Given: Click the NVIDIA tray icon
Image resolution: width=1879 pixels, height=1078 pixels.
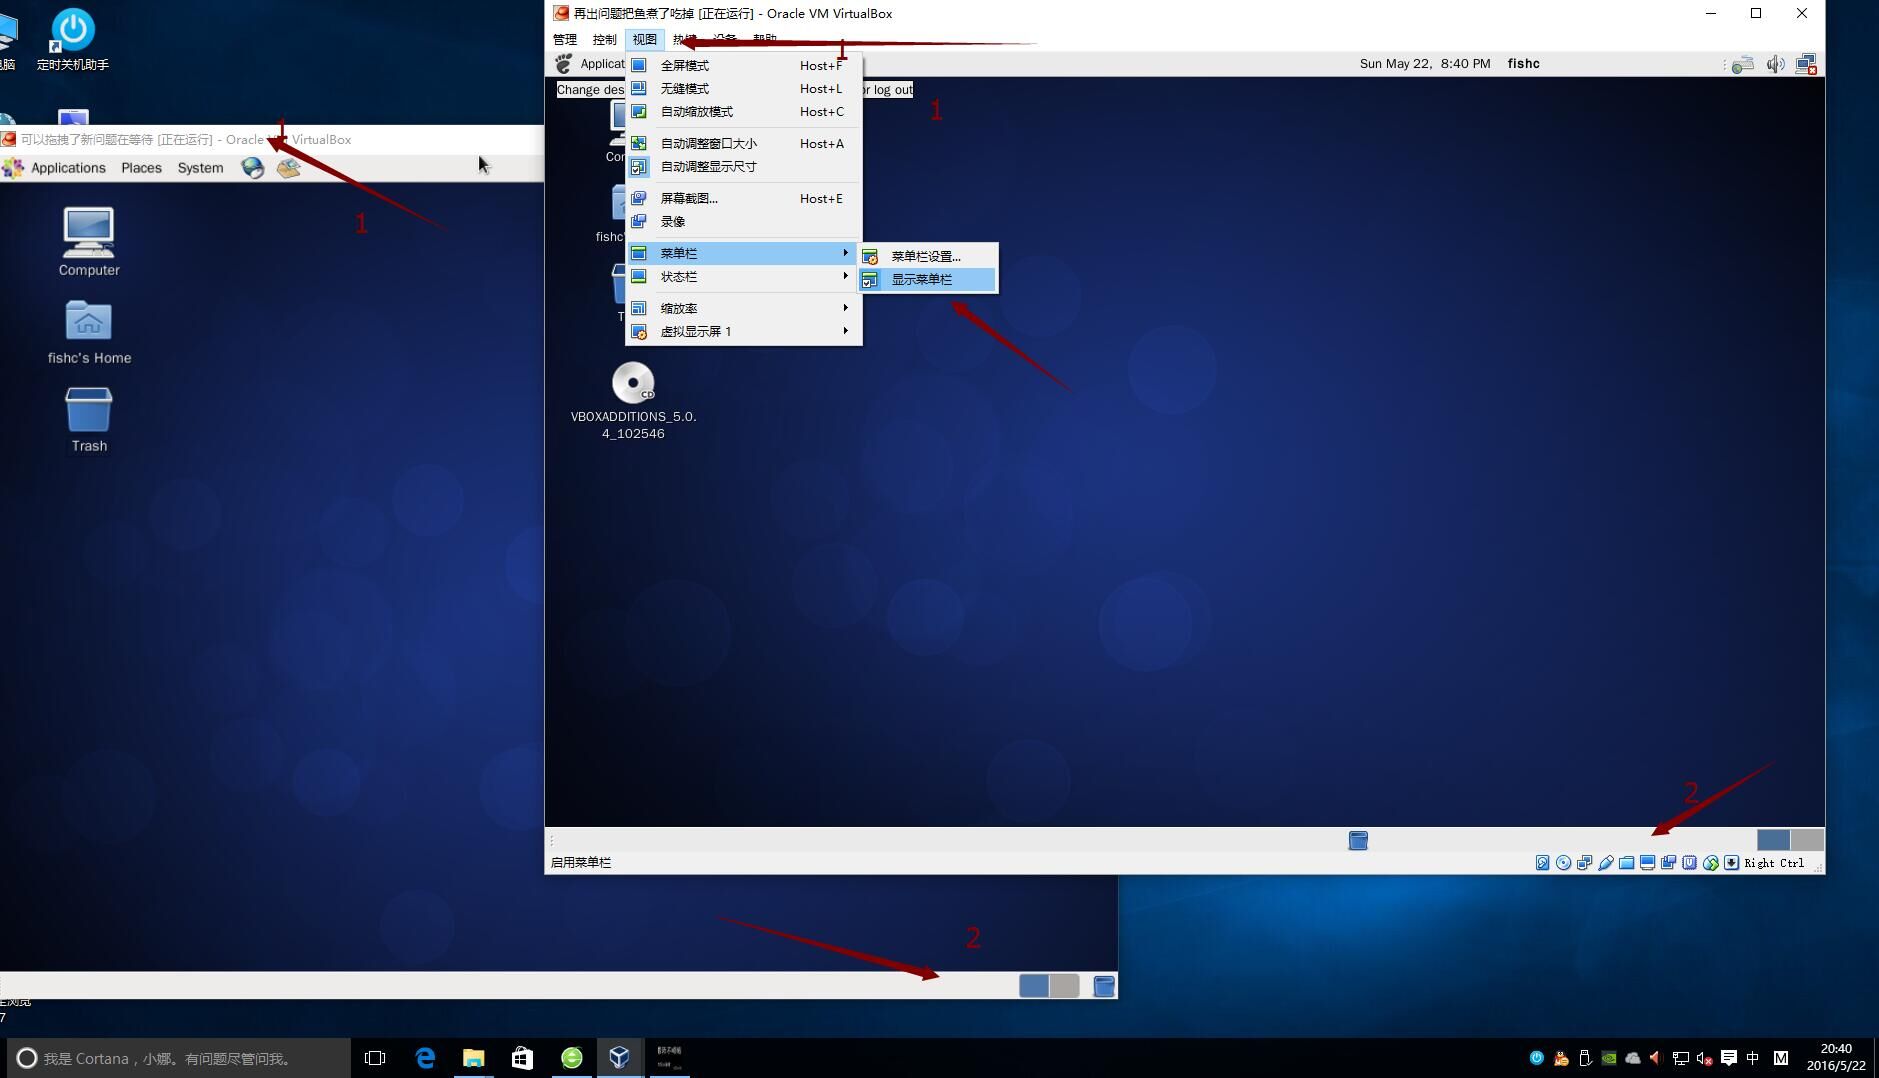Looking at the screenshot, I should pyautogui.click(x=1609, y=1058).
